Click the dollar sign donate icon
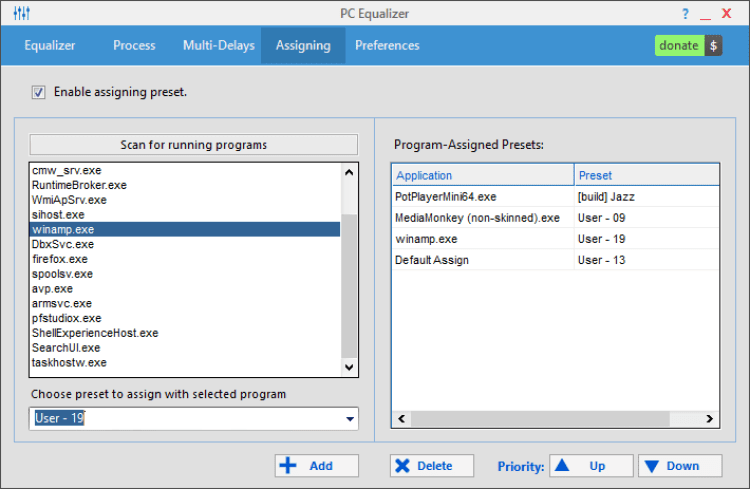Screen dimensions: 750x489 (x=713, y=46)
